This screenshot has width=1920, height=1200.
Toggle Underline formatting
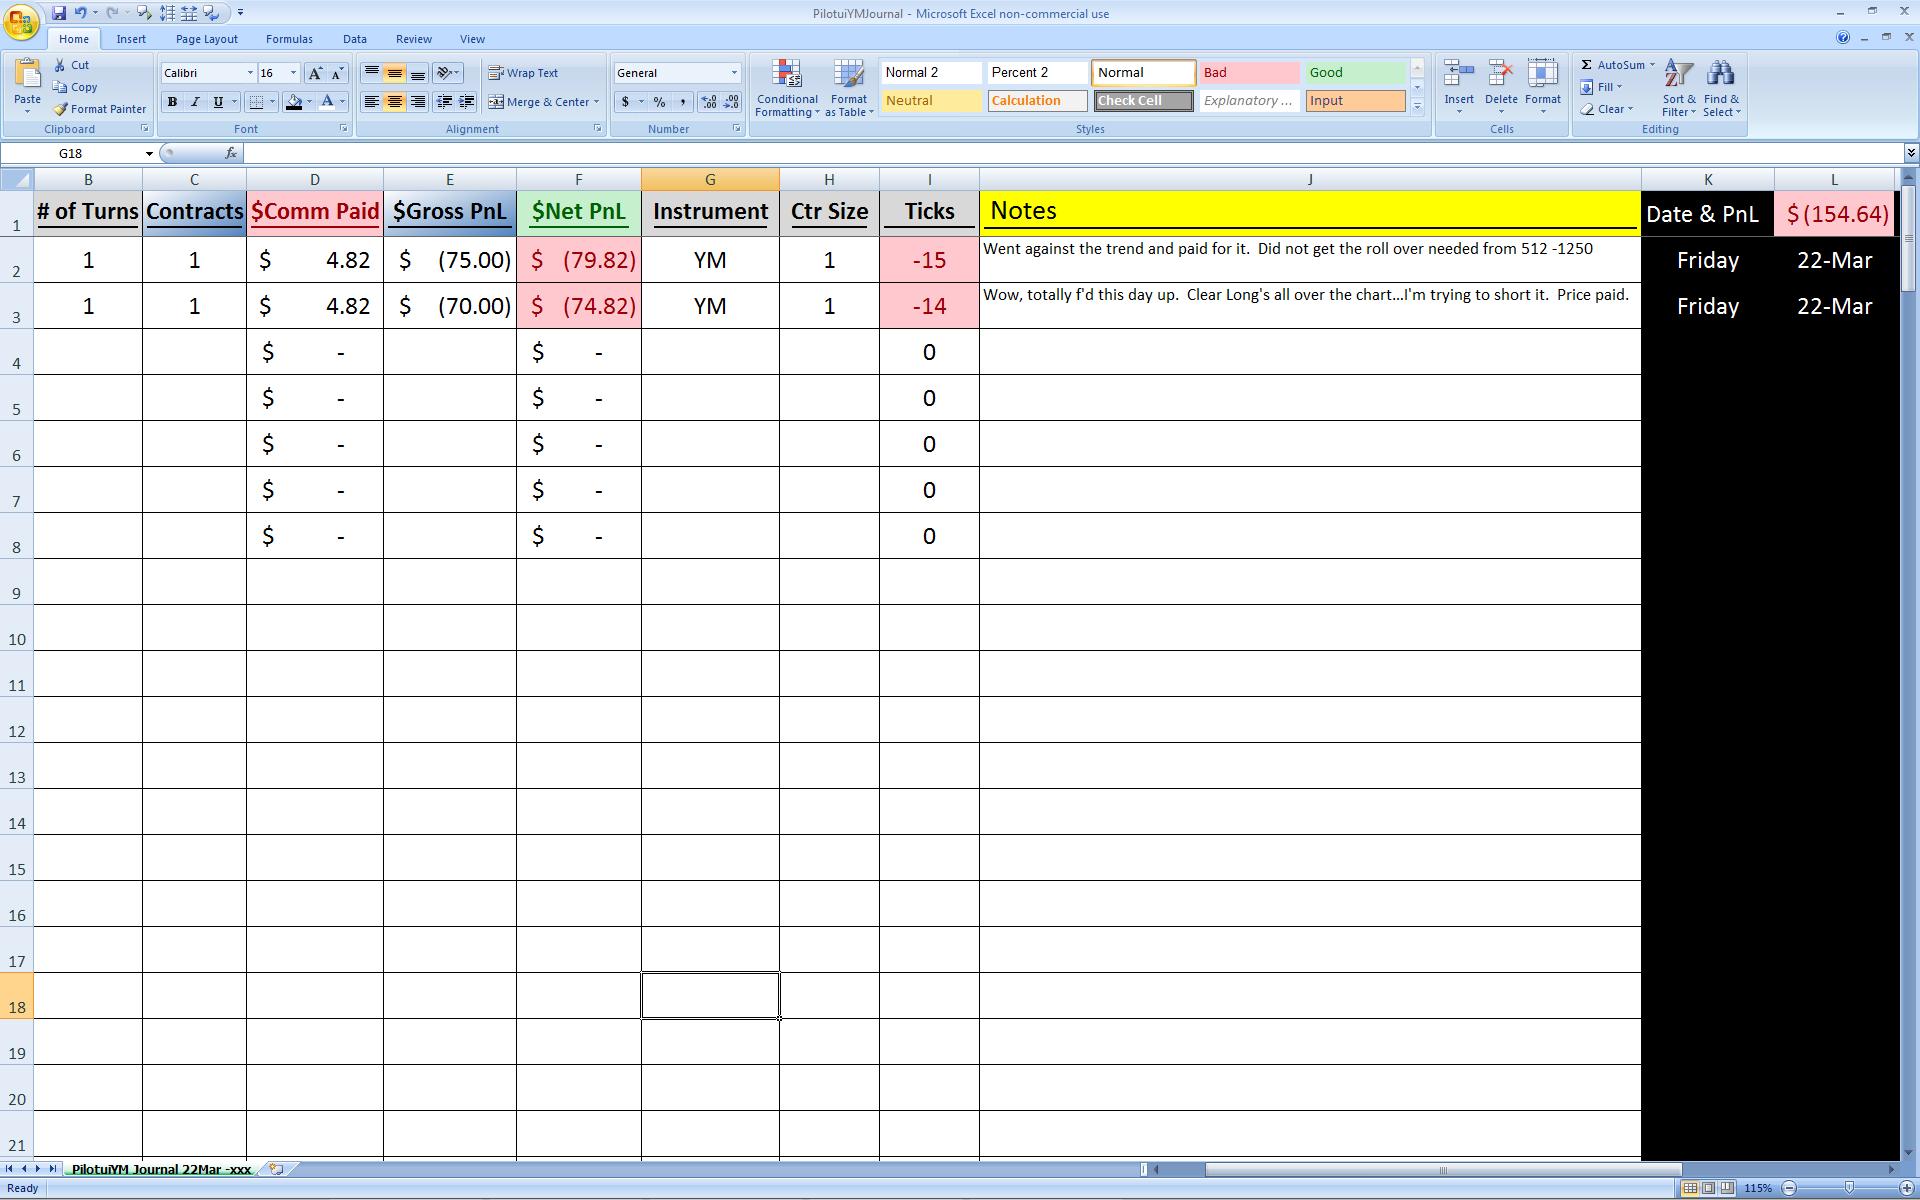point(218,102)
